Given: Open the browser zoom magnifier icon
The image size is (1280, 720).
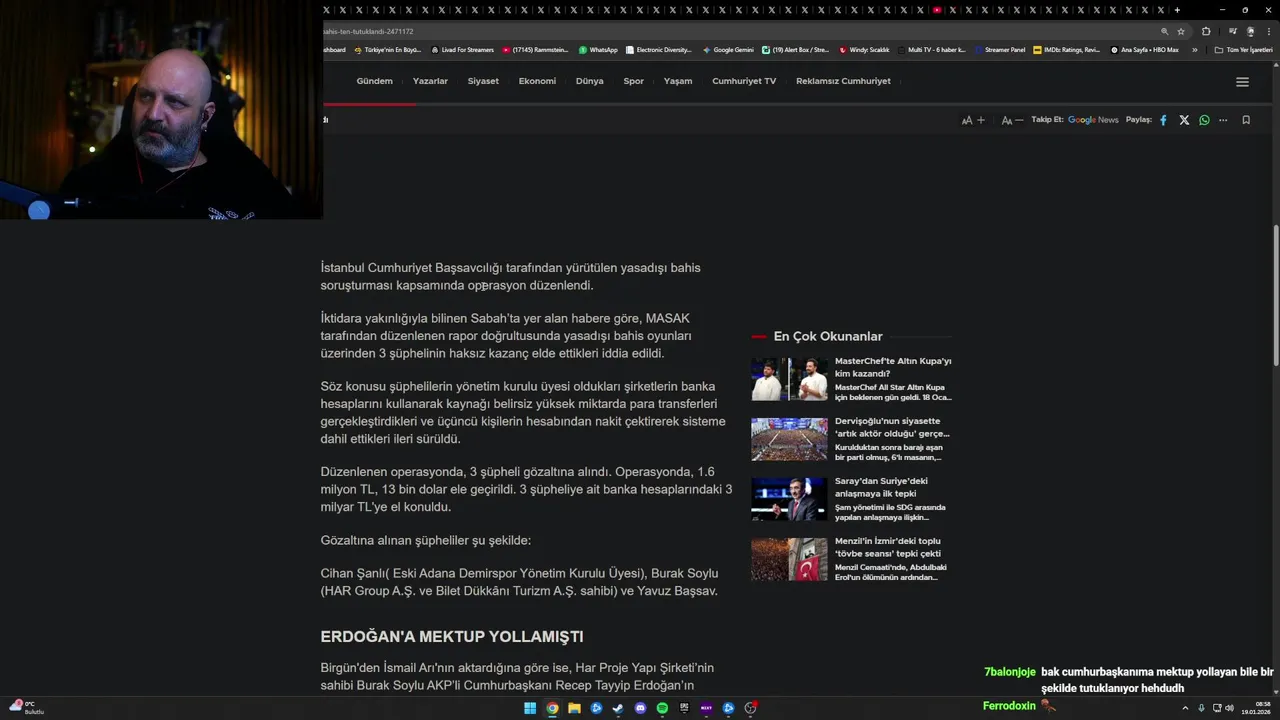Looking at the screenshot, I should [x=1164, y=31].
